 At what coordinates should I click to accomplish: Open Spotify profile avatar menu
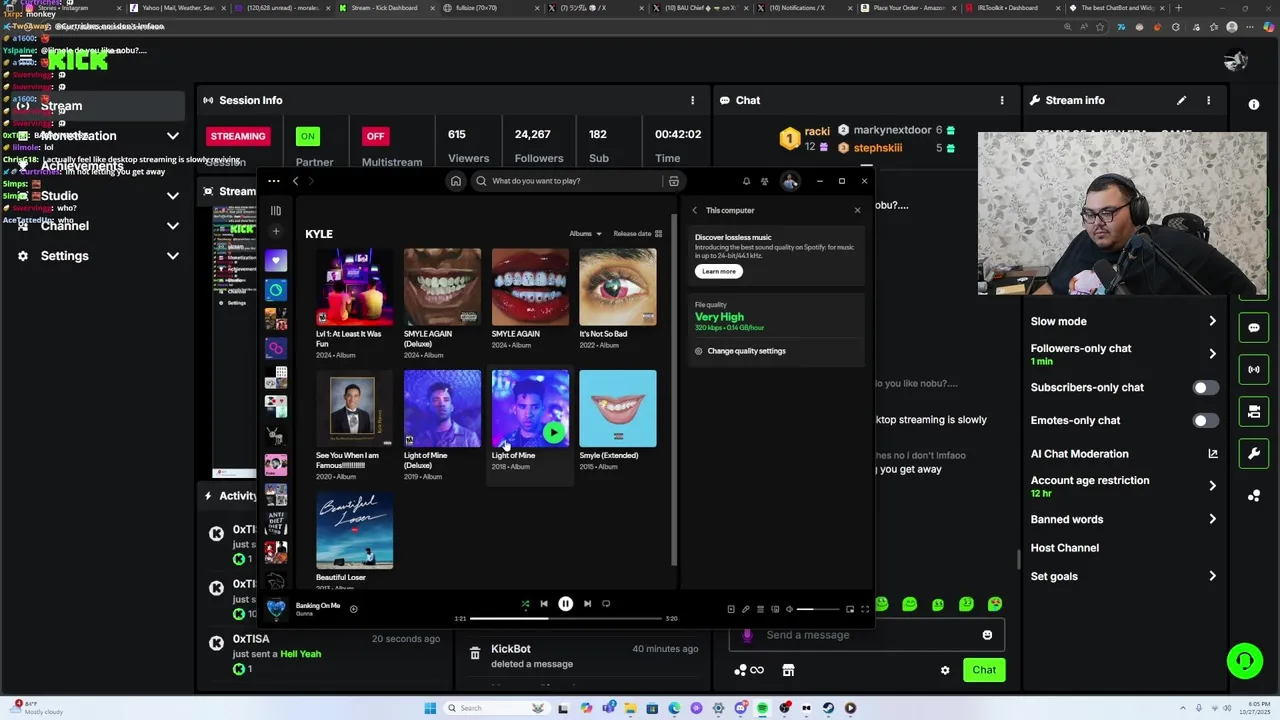tap(790, 181)
